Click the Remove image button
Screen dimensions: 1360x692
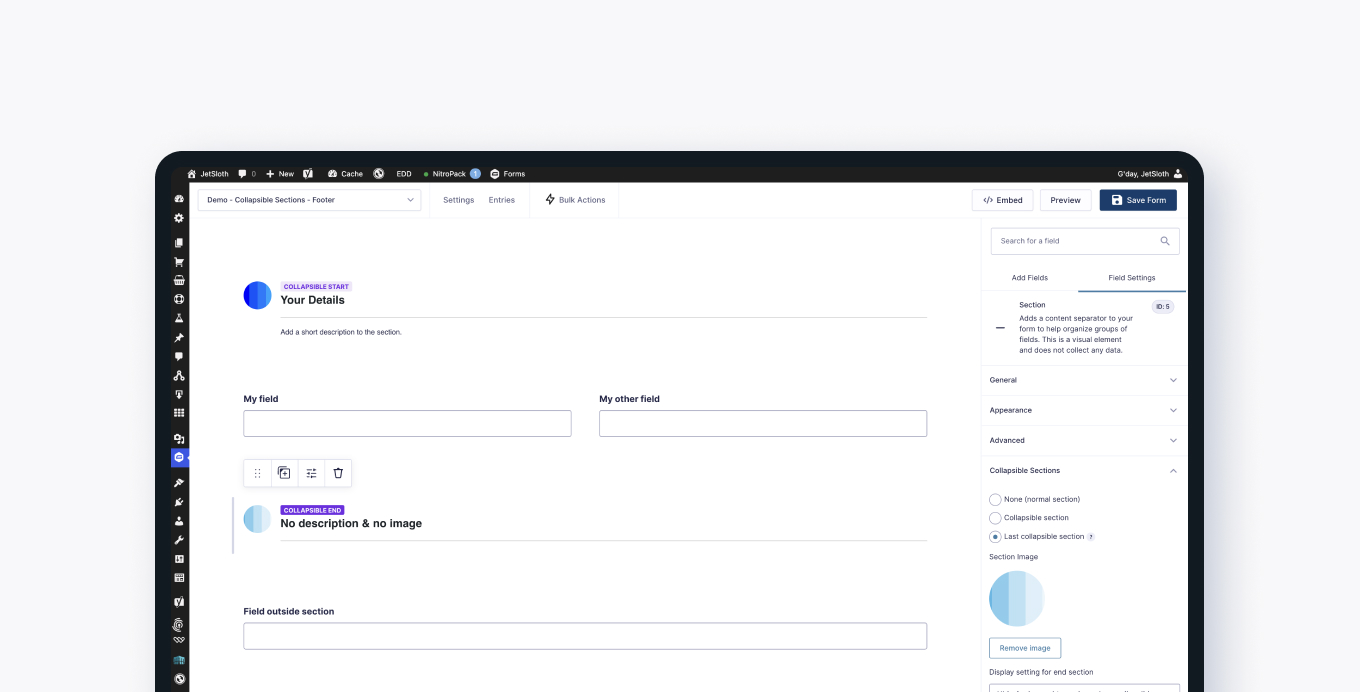(x=1025, y=648)
